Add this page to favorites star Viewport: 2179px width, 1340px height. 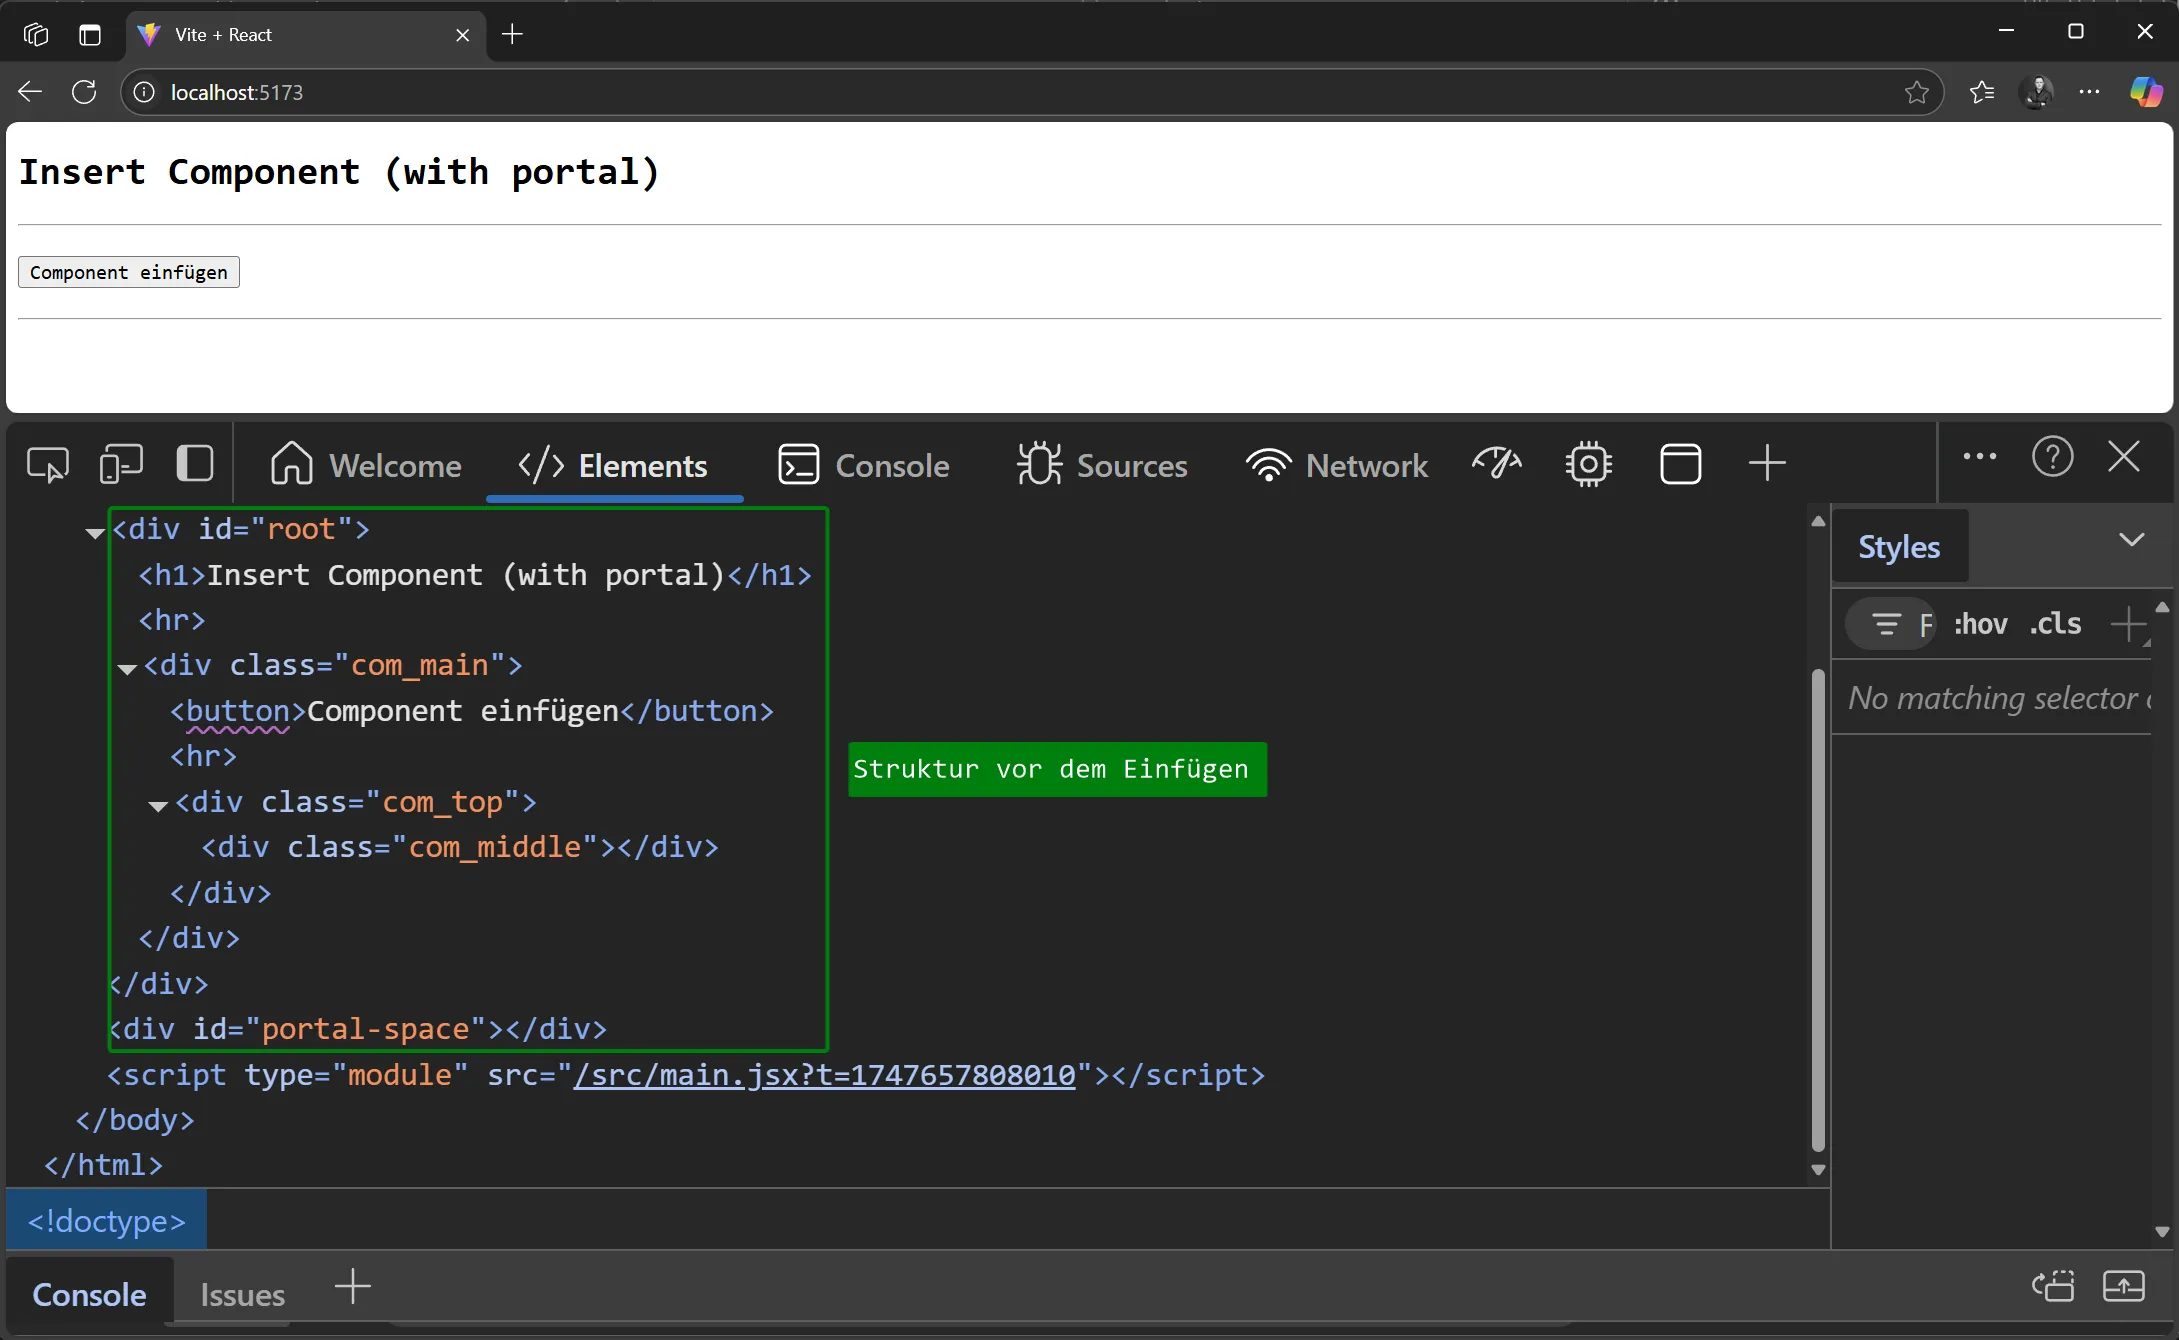(1916, 92)
